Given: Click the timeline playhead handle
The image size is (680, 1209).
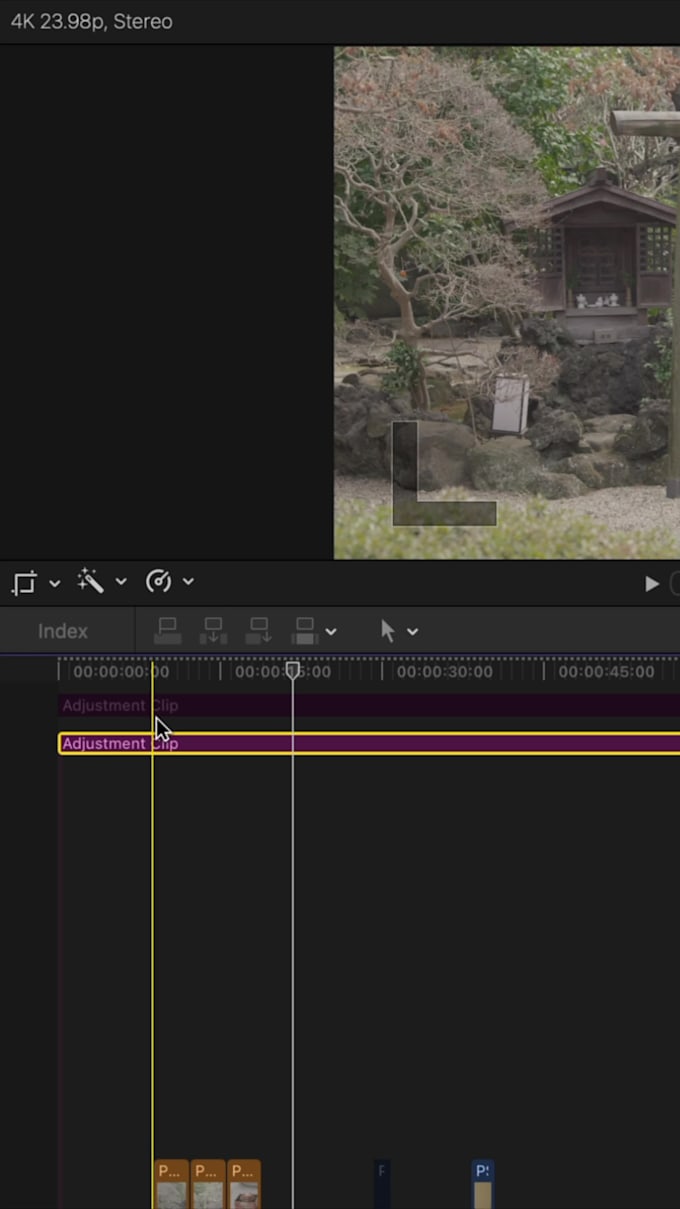Looking at the screenshot, I should [x=293, y=670].
